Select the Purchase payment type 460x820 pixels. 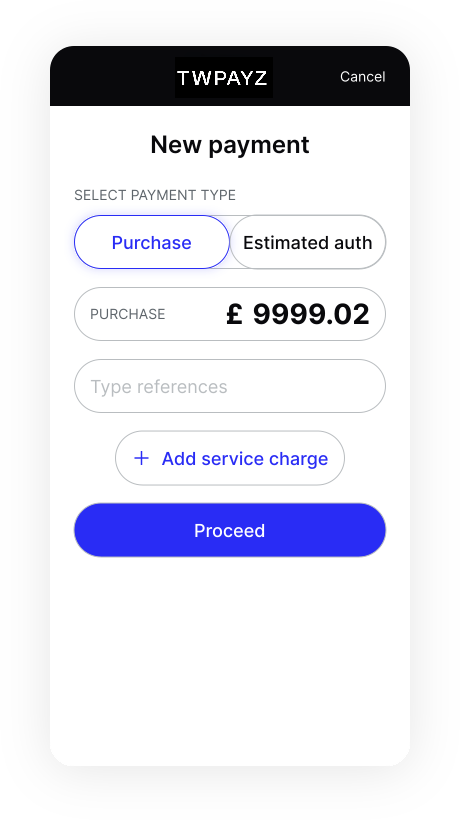tap(152, 242)
